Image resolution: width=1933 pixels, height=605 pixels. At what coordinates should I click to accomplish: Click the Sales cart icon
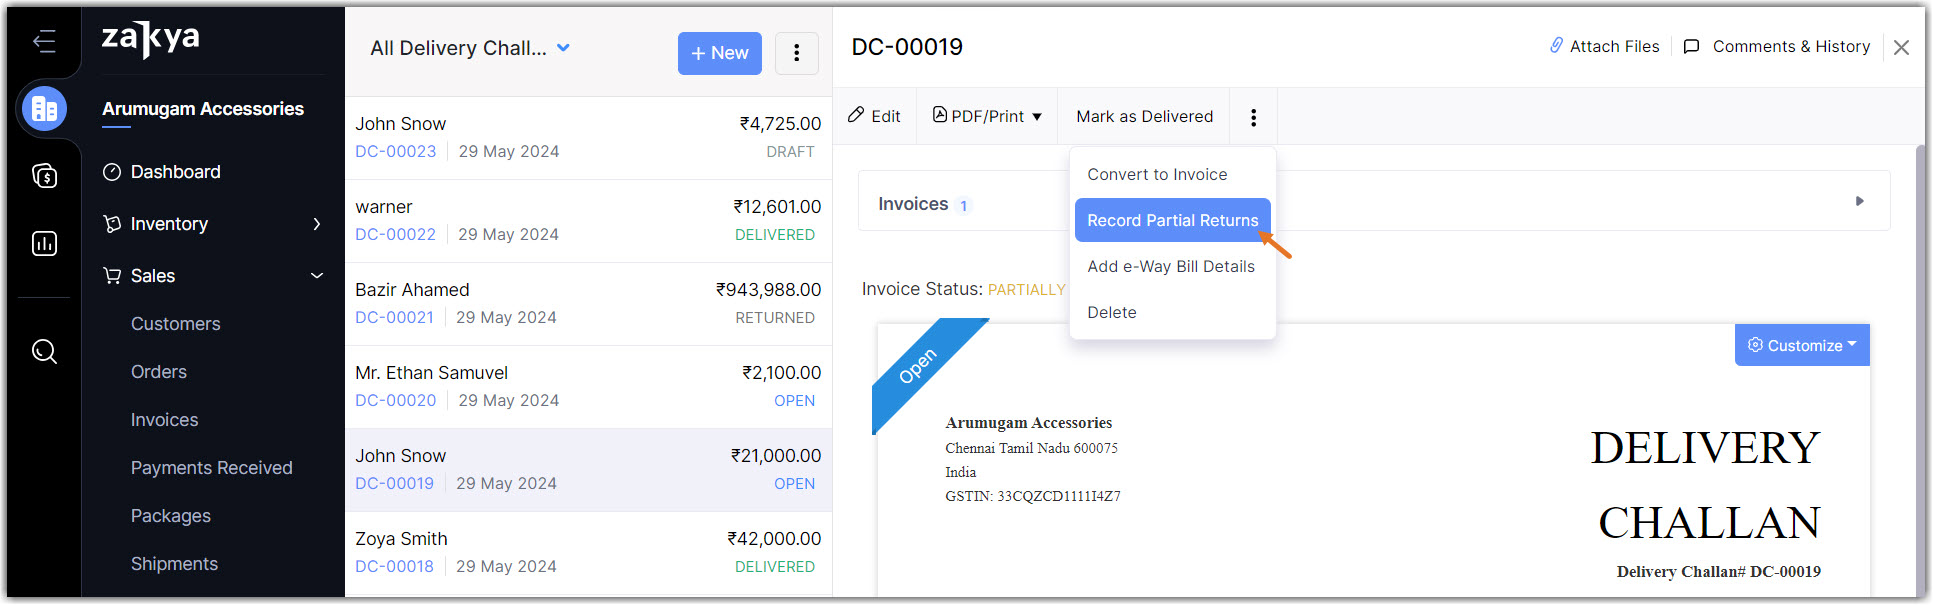112,276
